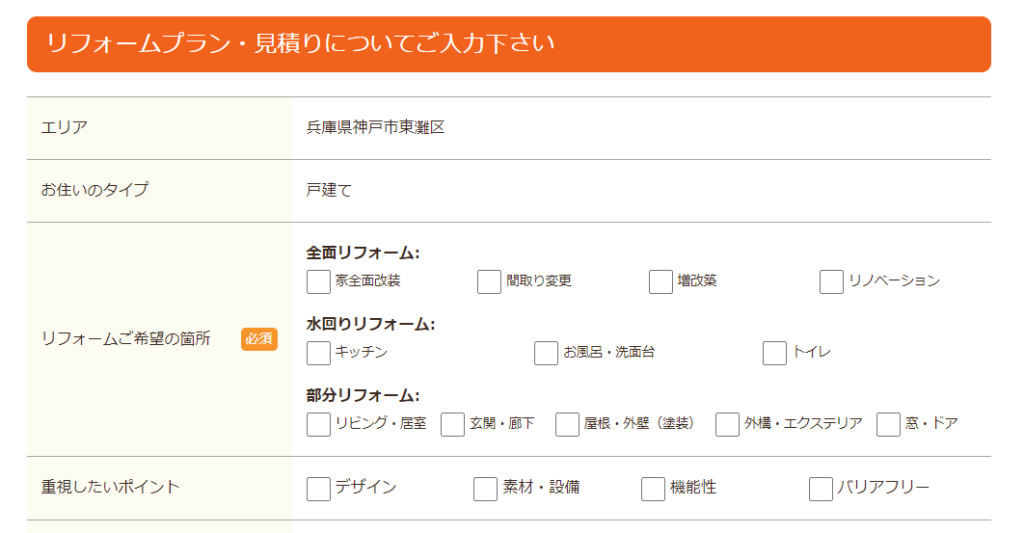Tick 外構・エクステリア checkbox
1024x533 pixels.
[x=727, y=425]
